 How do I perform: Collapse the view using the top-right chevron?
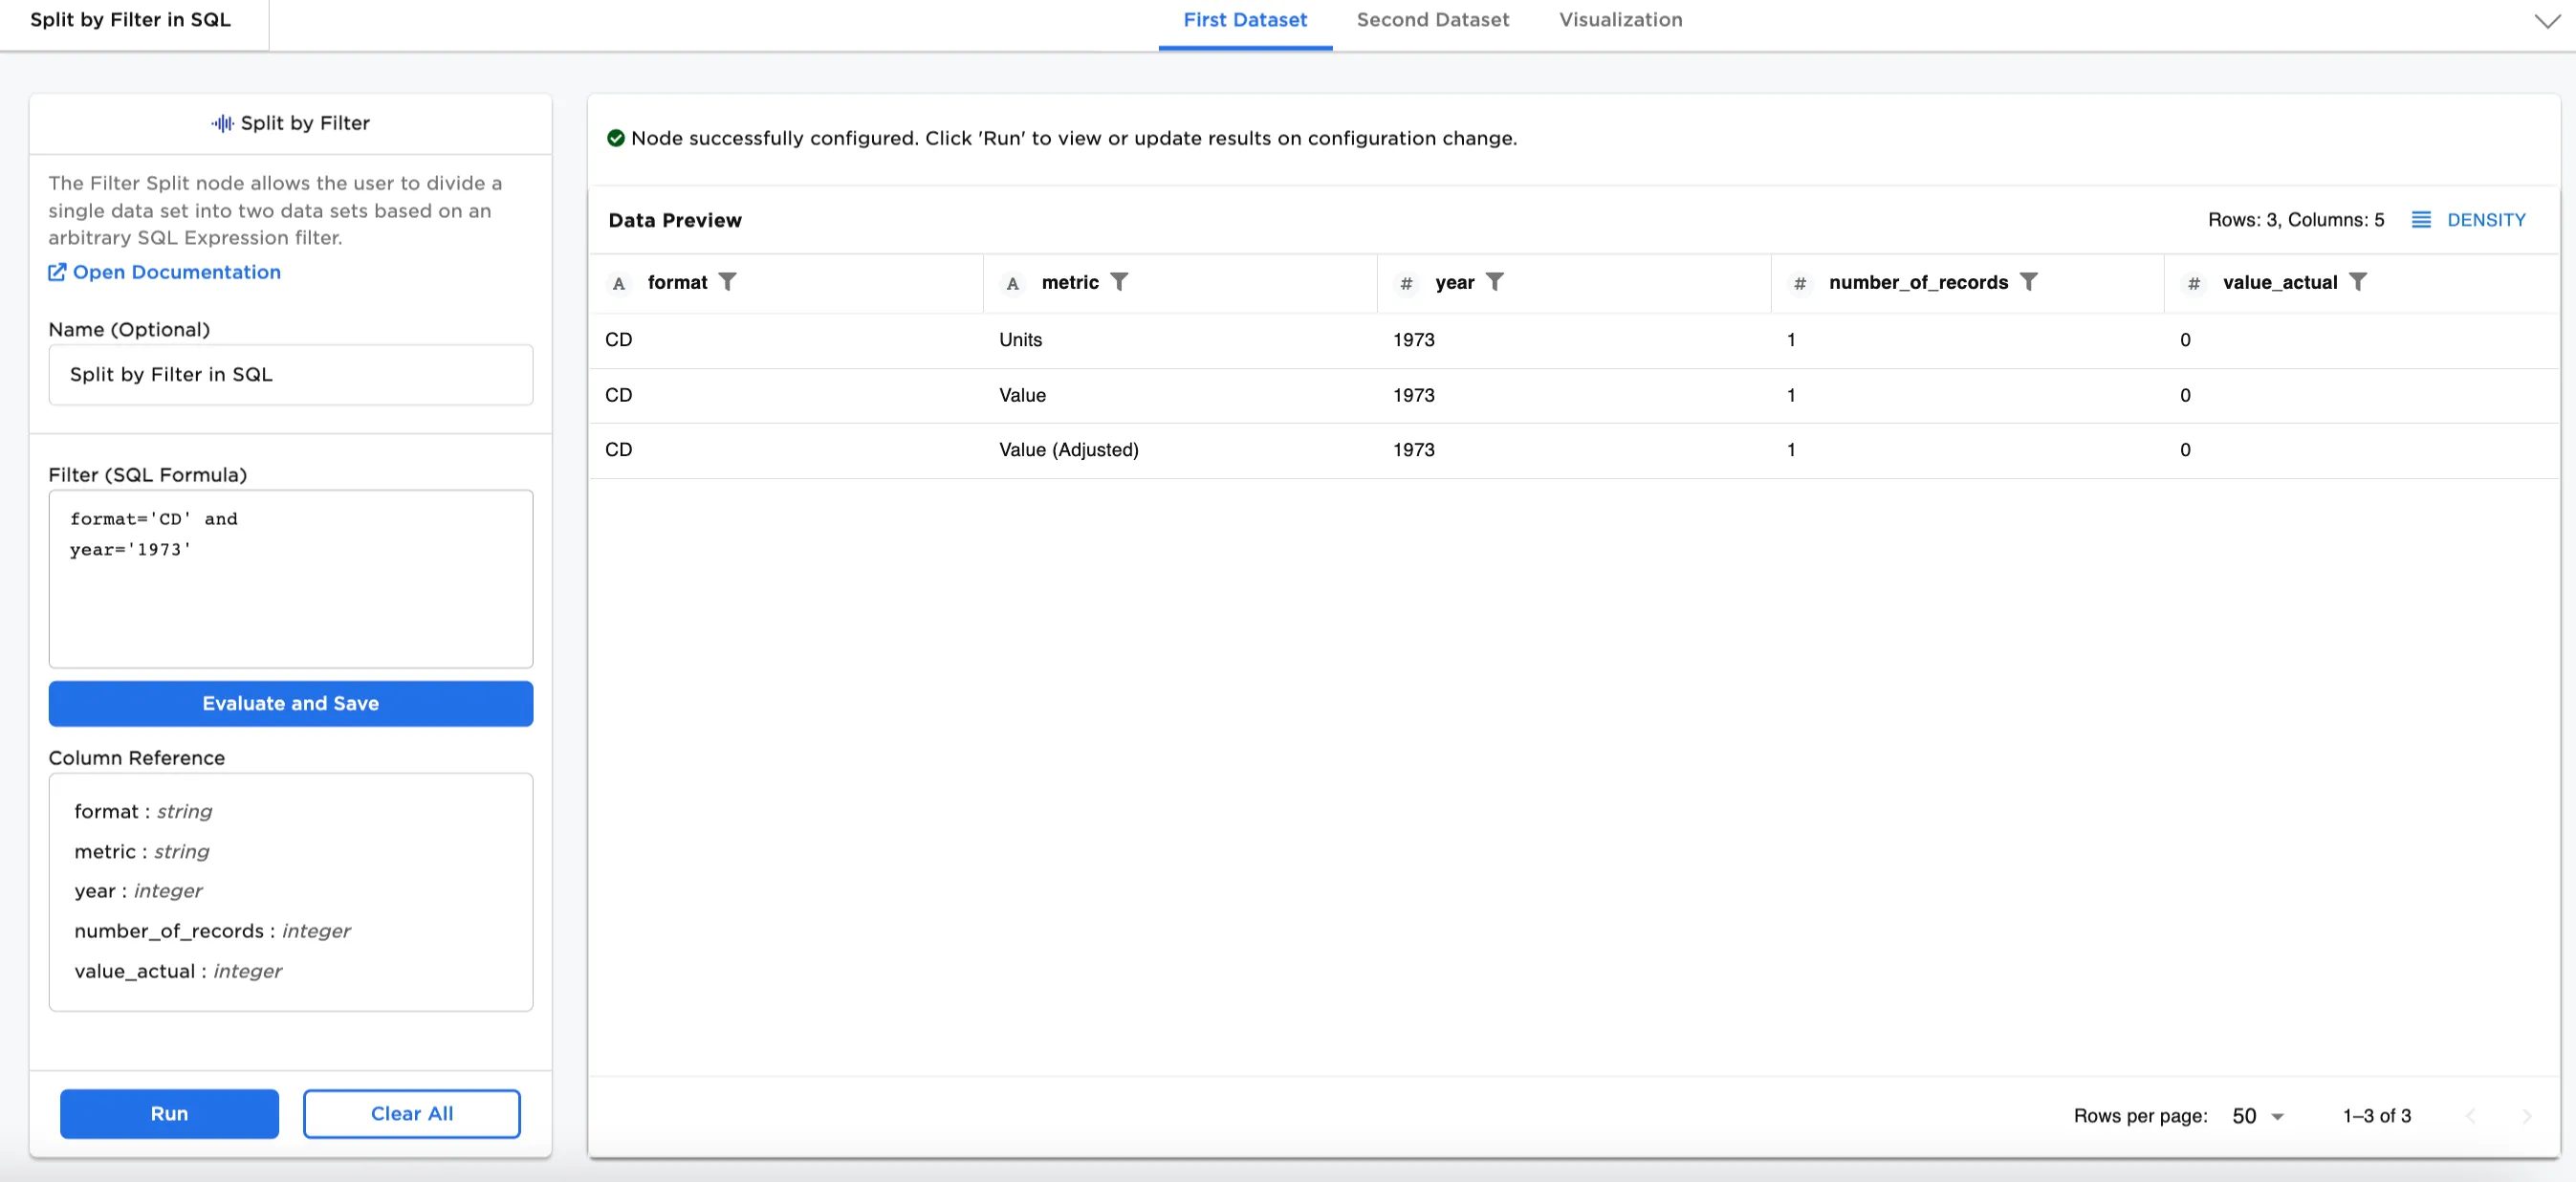click(x=2547, y=20)
